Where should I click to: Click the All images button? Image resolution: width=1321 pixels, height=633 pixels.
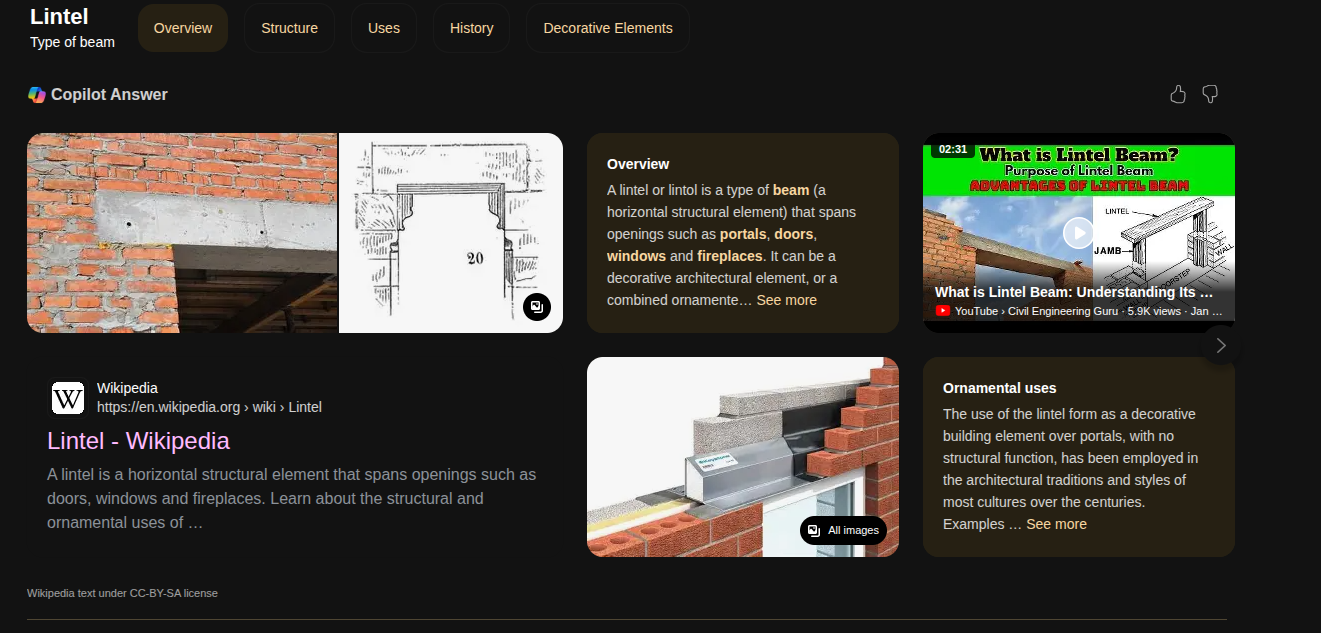click(843, 530)
